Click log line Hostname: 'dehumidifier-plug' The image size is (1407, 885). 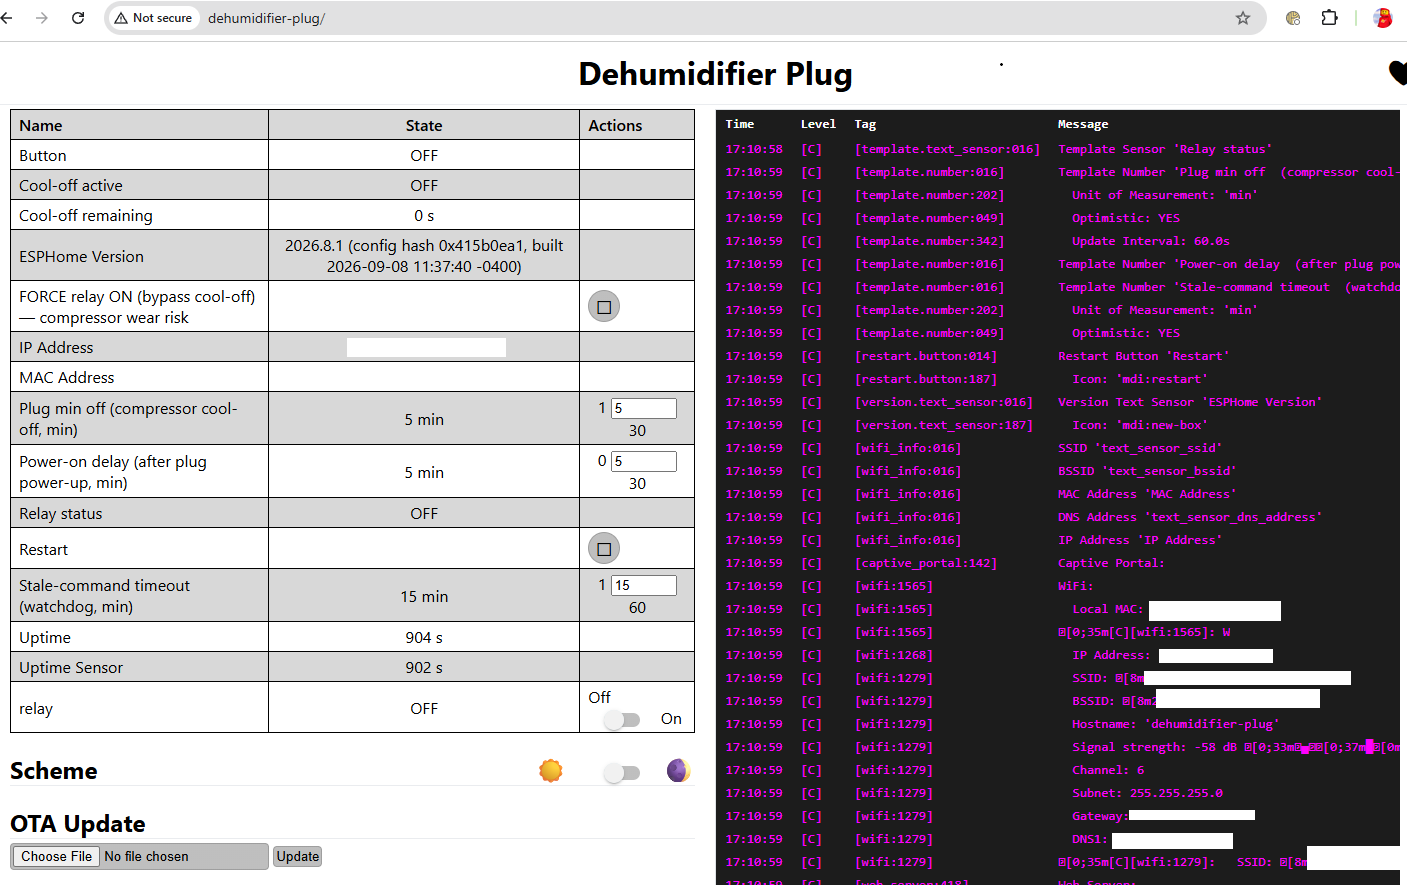(1175, 724)
